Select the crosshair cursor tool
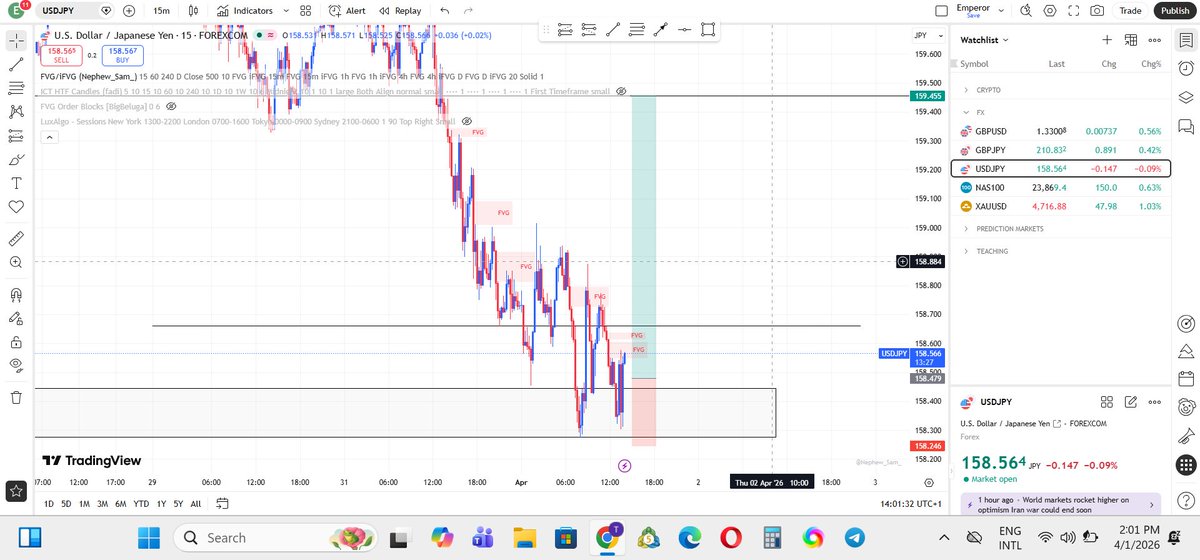This screenshot has width=1200, height=560. [x=16, y=41]
